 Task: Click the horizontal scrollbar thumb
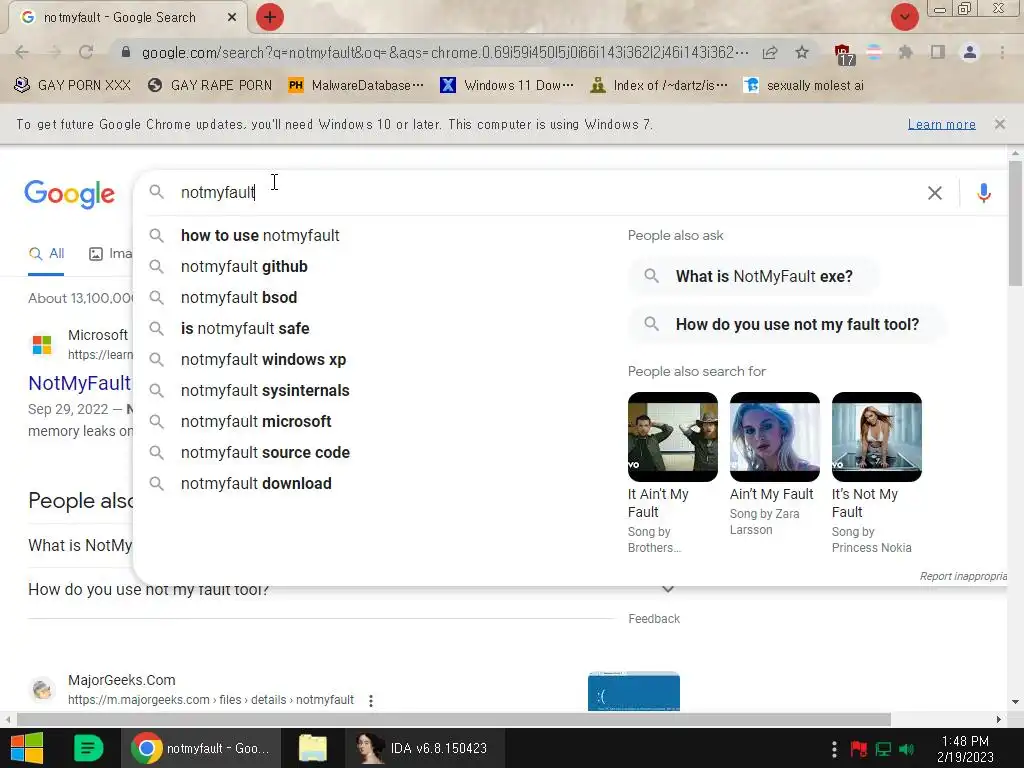[x=453, y=719]
